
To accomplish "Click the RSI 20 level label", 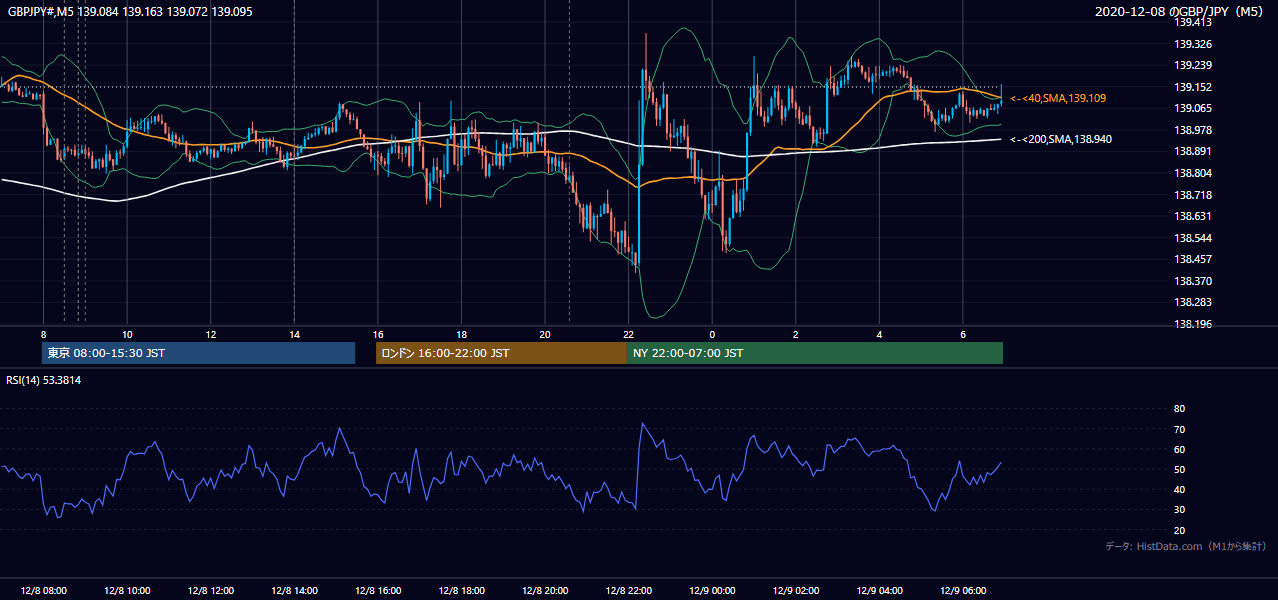I will tap(1179, 530).
